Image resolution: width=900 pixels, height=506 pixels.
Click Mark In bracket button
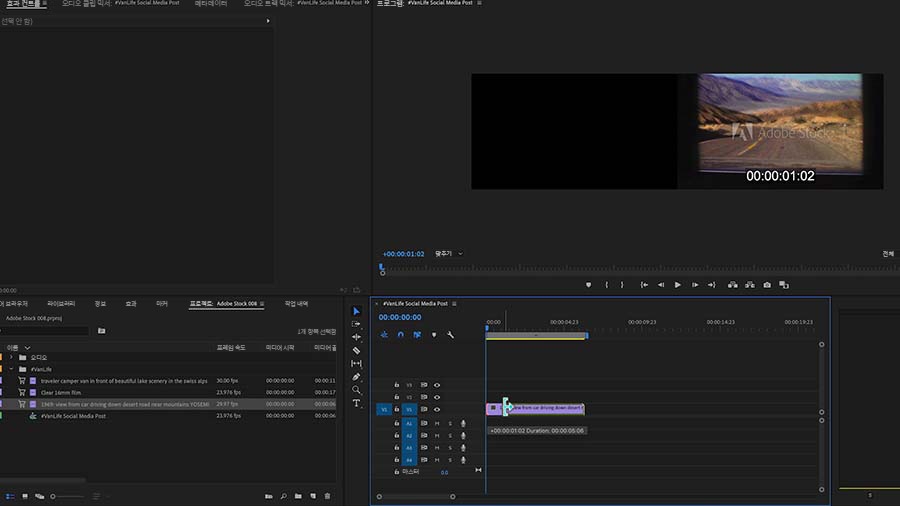point(607,285)
